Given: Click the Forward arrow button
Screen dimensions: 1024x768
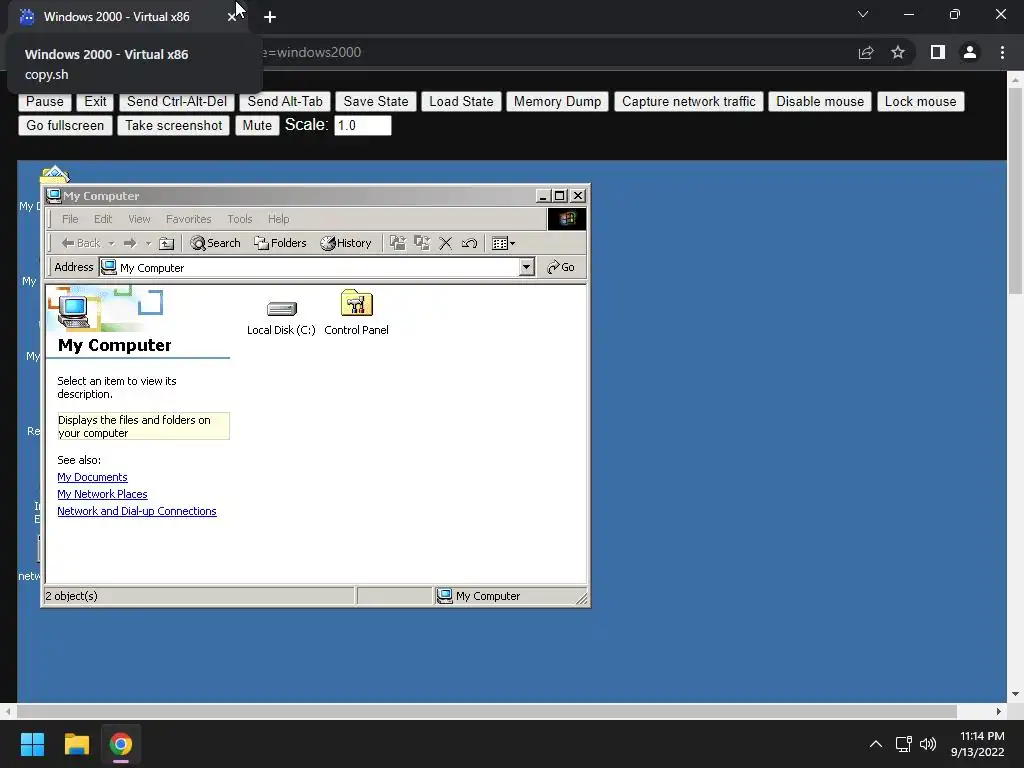Looking at the screenshot, I should [x=130, y=244].
